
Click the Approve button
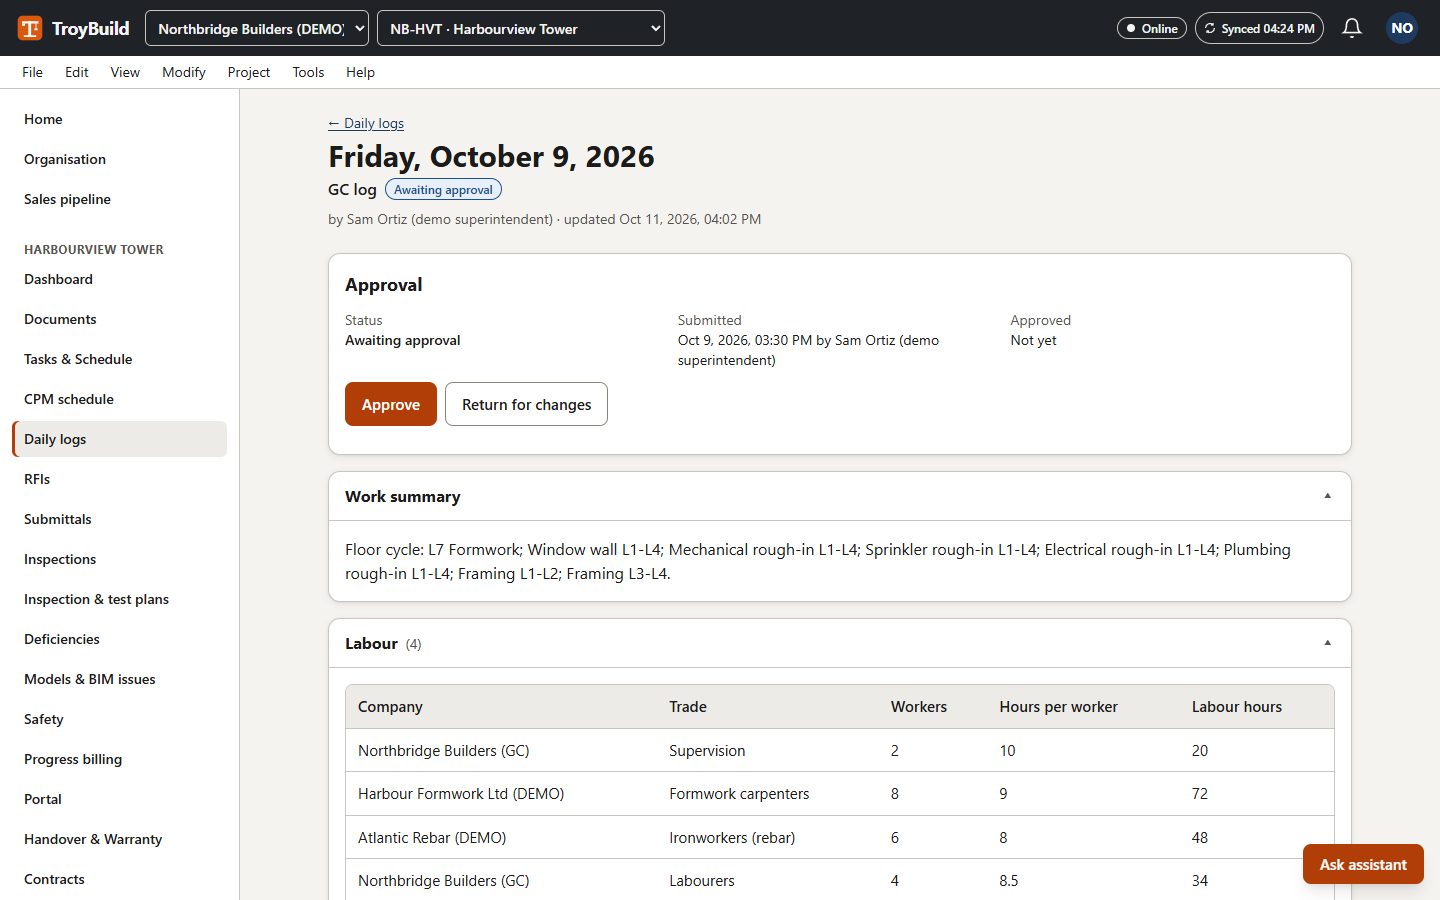(x=391, y=404)
